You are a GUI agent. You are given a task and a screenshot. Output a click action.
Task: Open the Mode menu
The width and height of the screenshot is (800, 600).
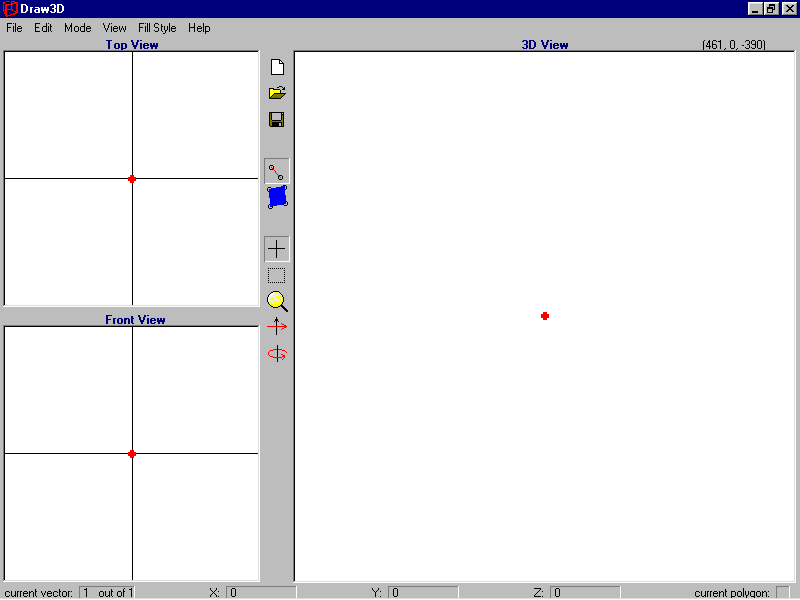[x=78, y=28]
